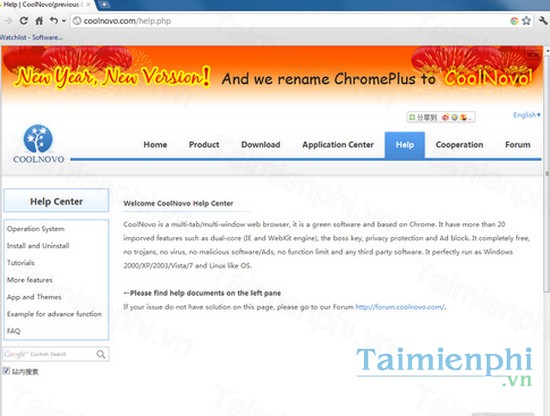Open App and Themes help topic

click(34, 297)
